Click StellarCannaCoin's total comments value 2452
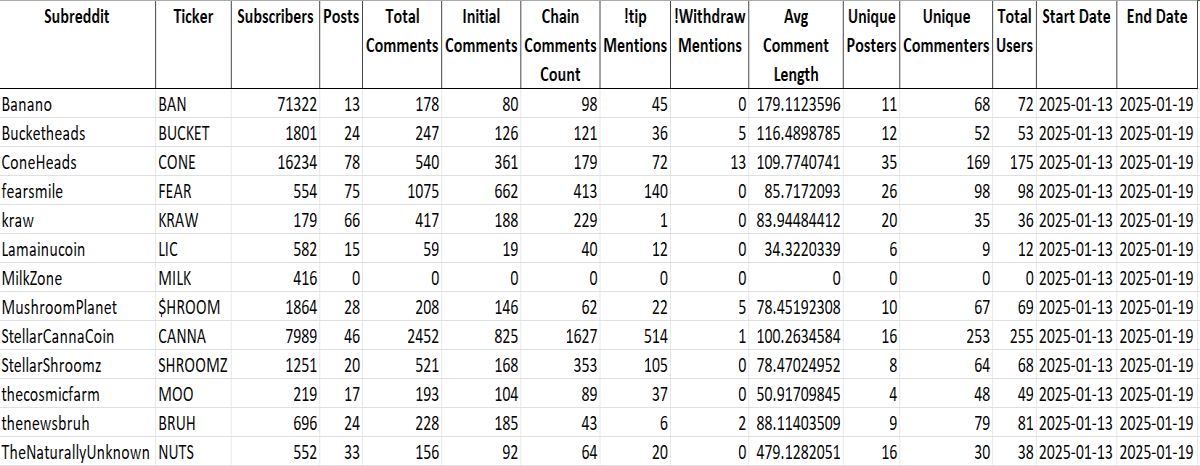Viewport: 1200px width, 466px height. (402, 336)
